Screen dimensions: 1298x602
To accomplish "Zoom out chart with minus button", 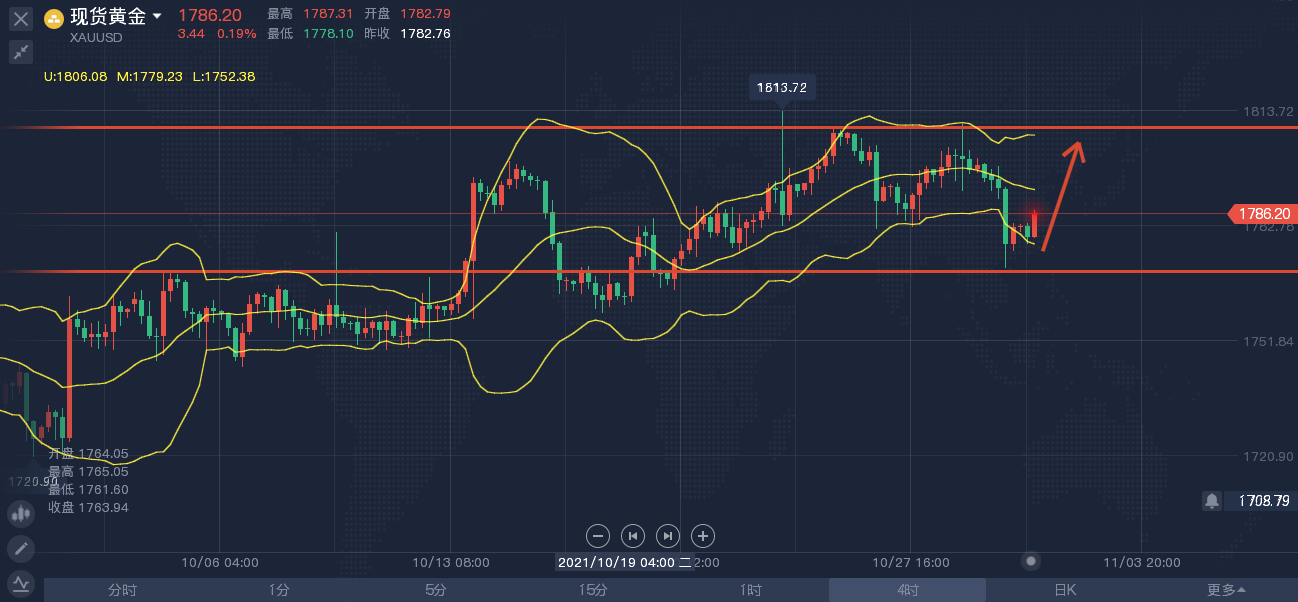I will pyautogui.click(x=597, y=535).
